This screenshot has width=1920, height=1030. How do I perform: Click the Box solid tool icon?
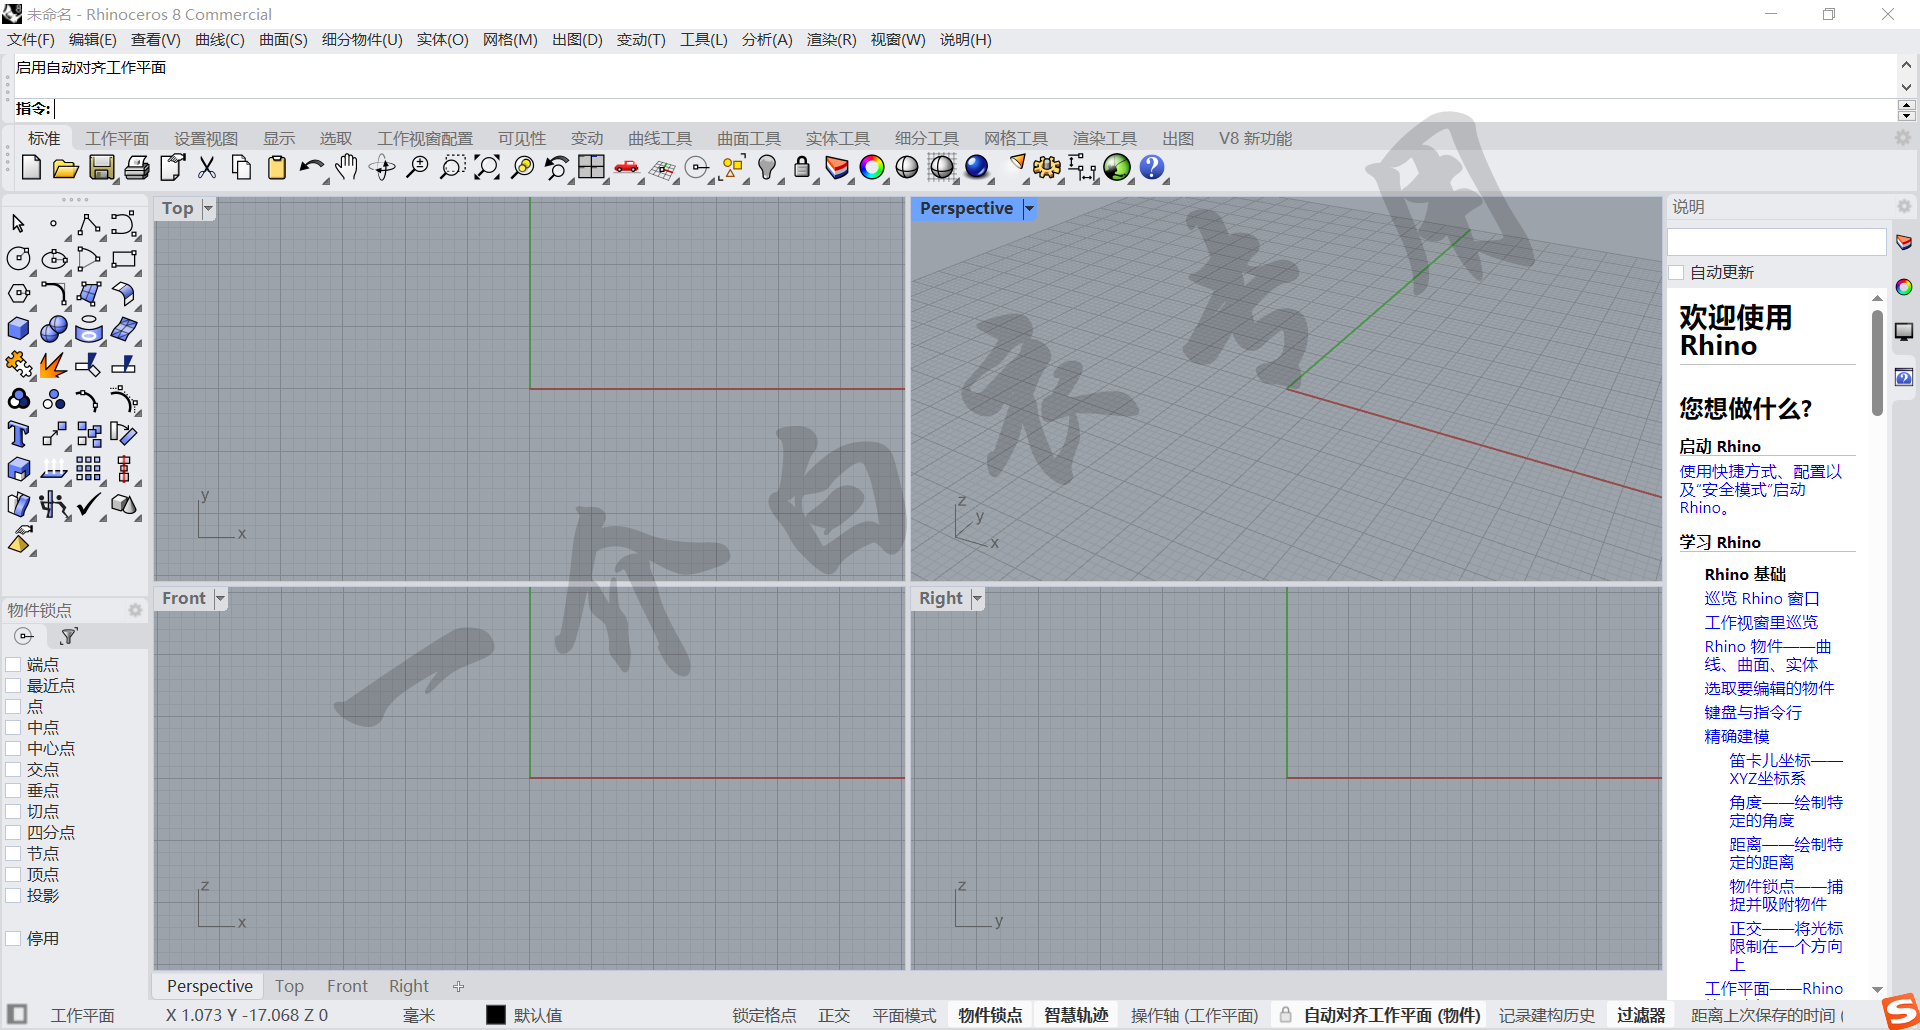pyautogui.click(x=19, y=330)
